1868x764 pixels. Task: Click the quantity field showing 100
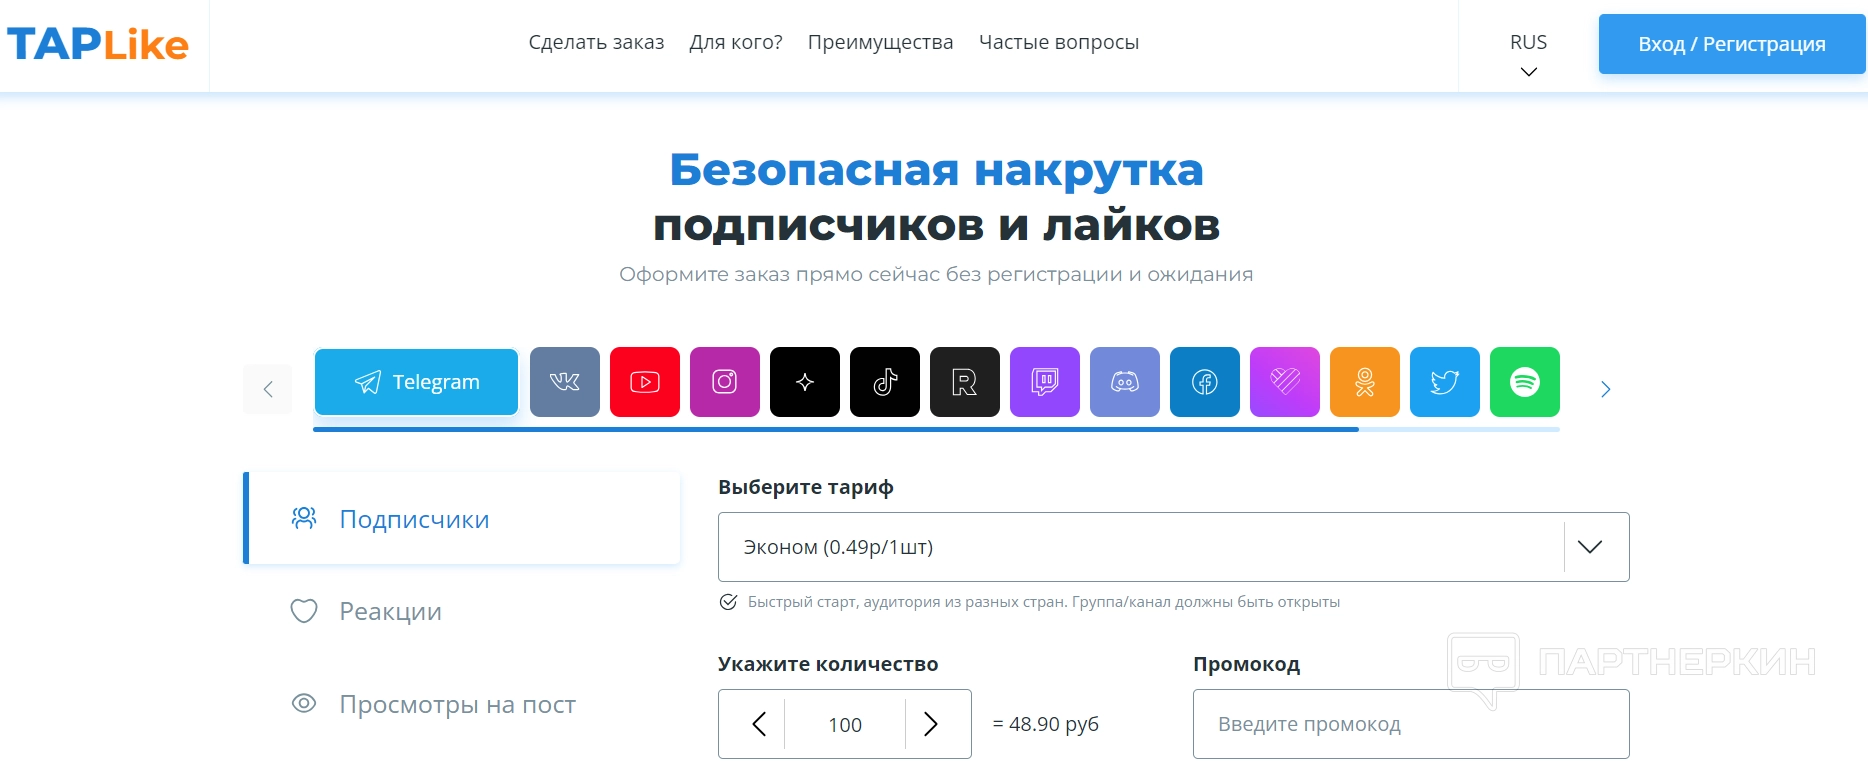click(x=845, y=724)
